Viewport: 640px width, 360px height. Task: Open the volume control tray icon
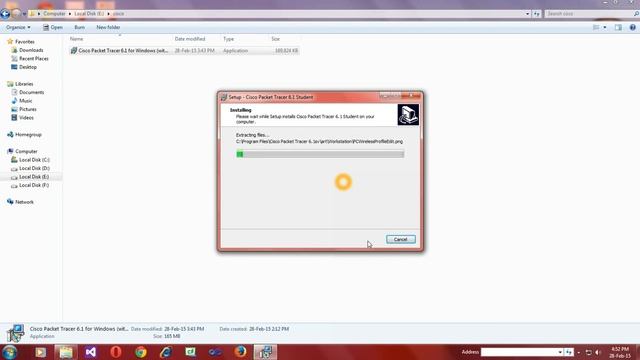click(x=598, y=352)
